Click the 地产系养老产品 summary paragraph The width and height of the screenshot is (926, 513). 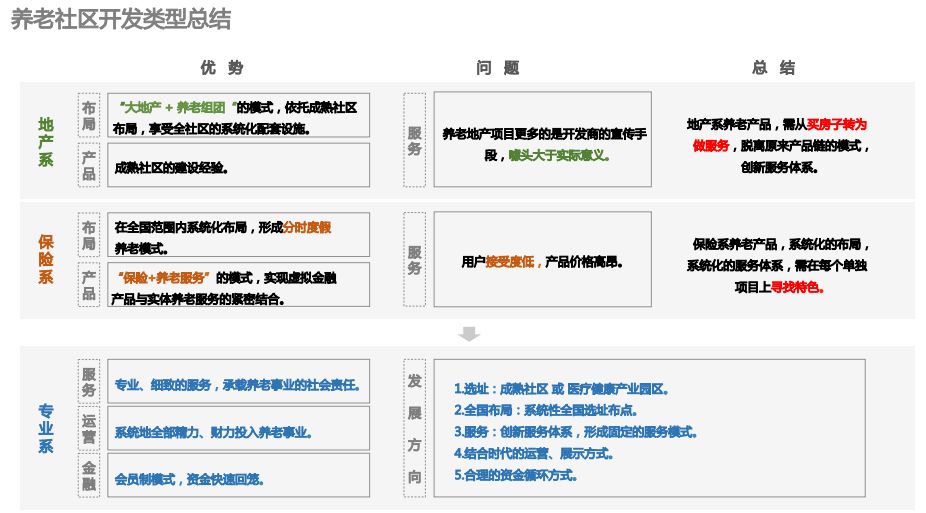click(778, 146)
